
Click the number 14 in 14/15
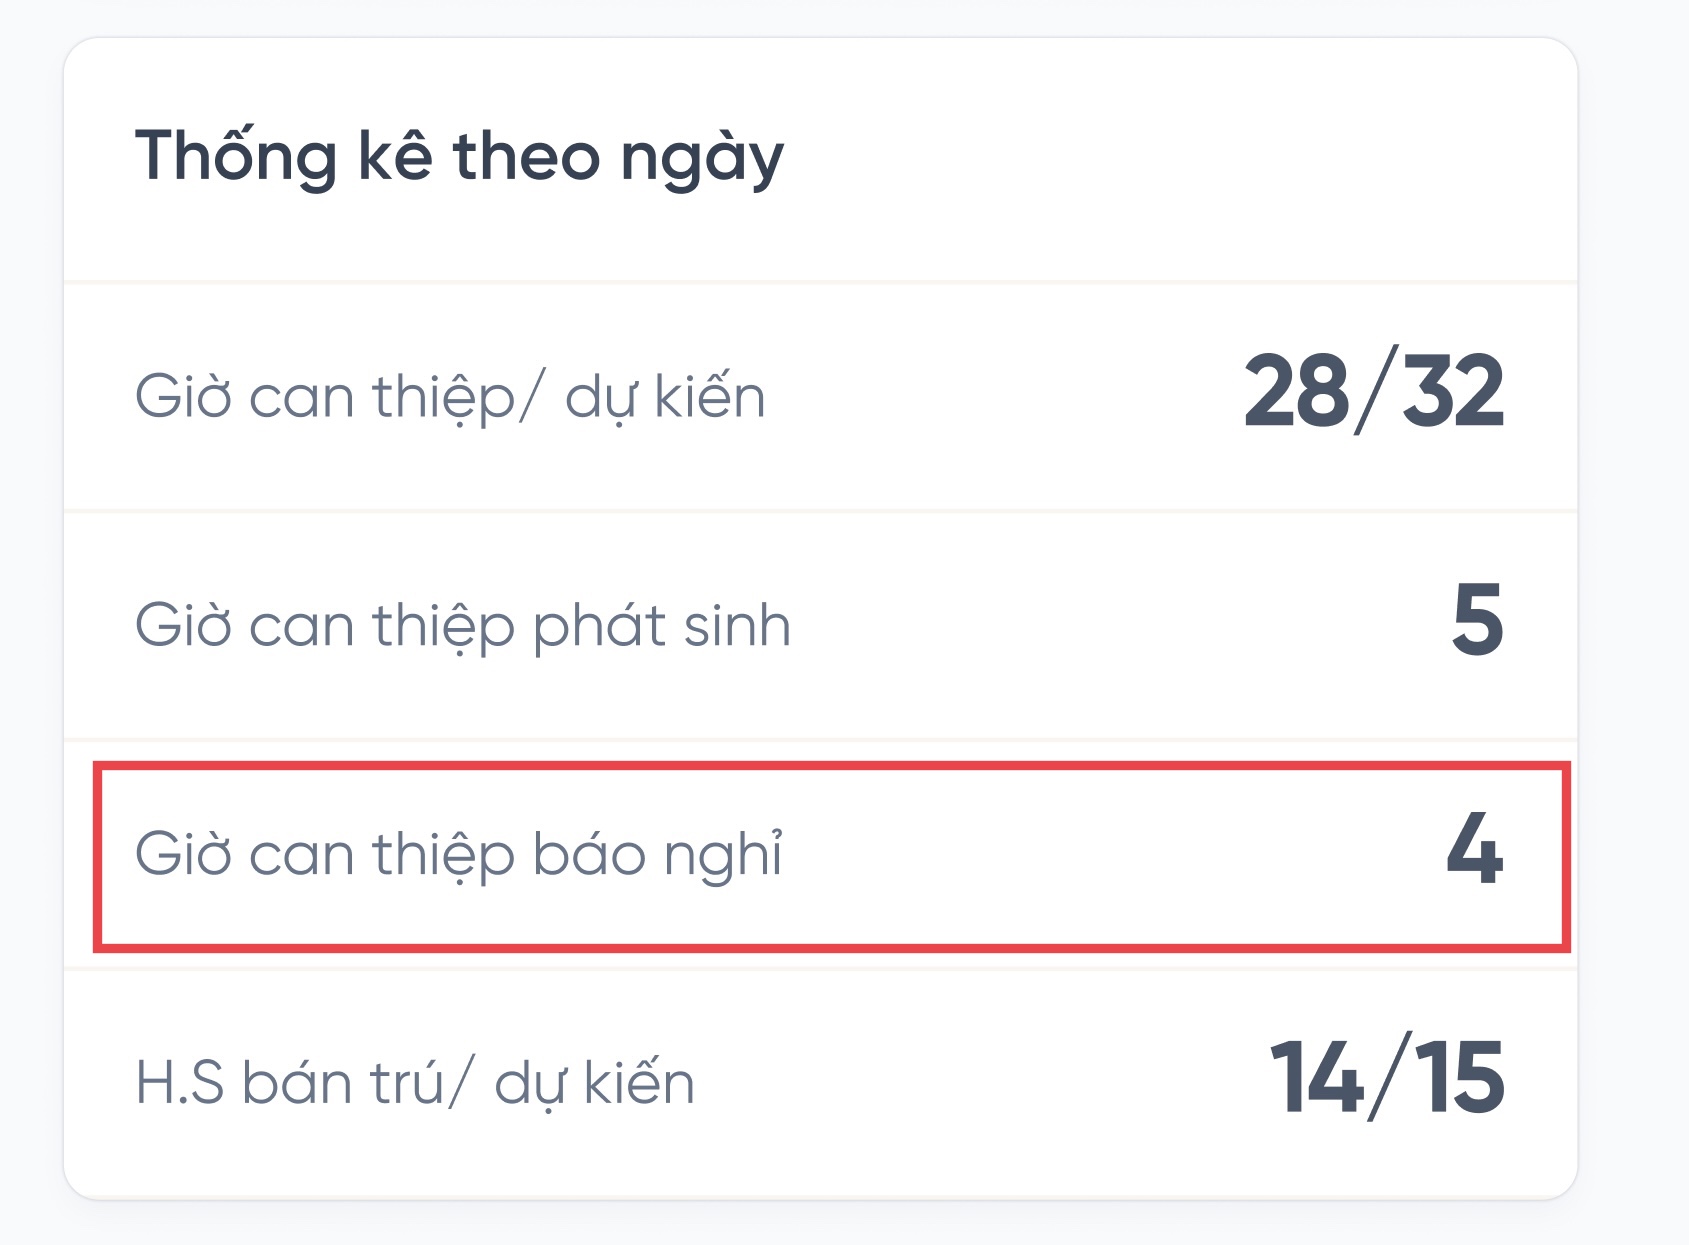[x=1317, y=1077]
